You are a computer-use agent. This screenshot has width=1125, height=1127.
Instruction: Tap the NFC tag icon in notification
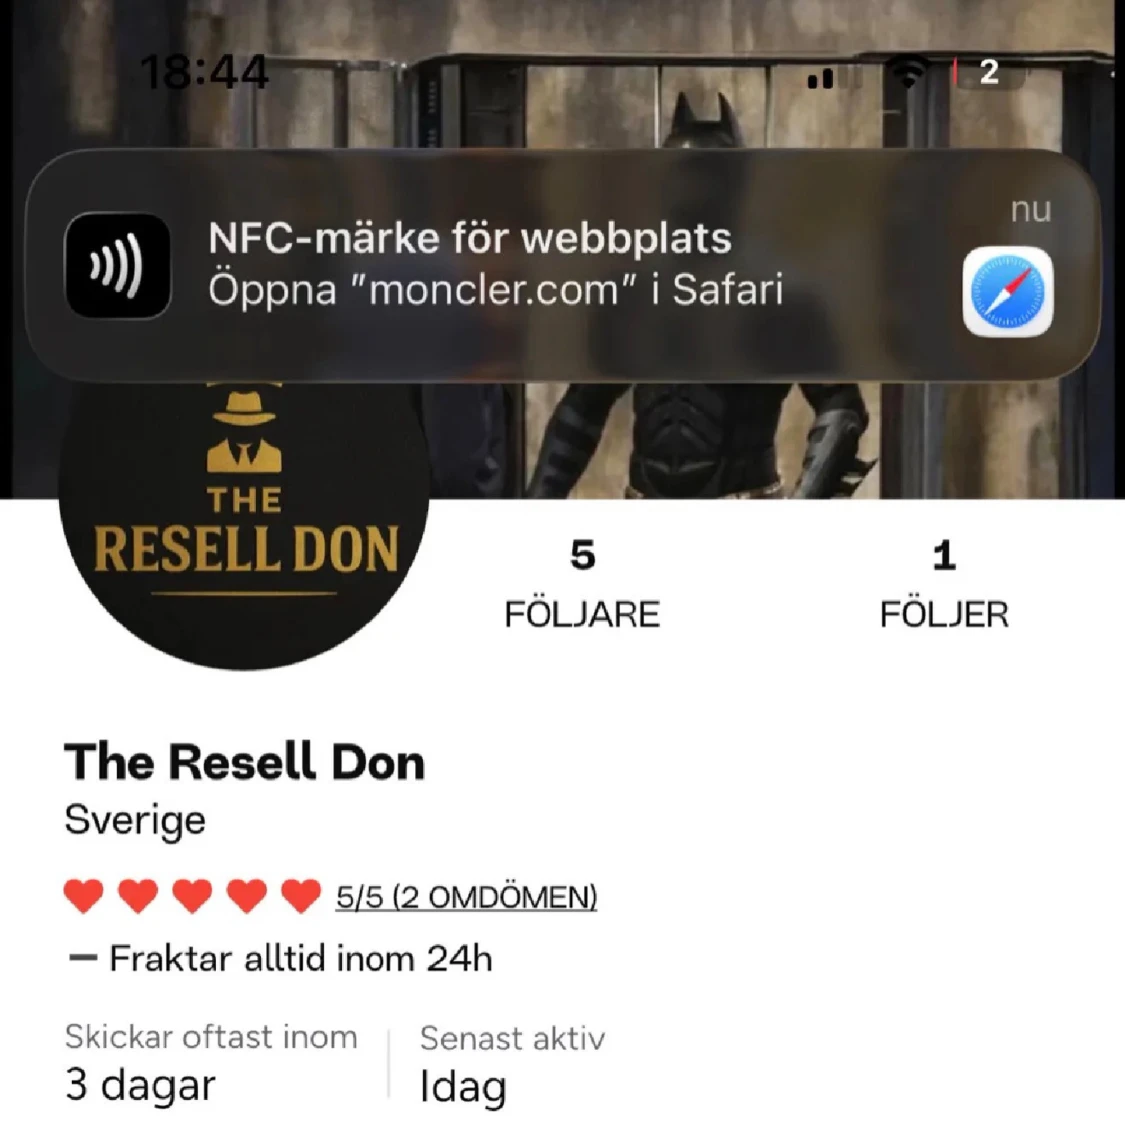[x=118, y=266]
